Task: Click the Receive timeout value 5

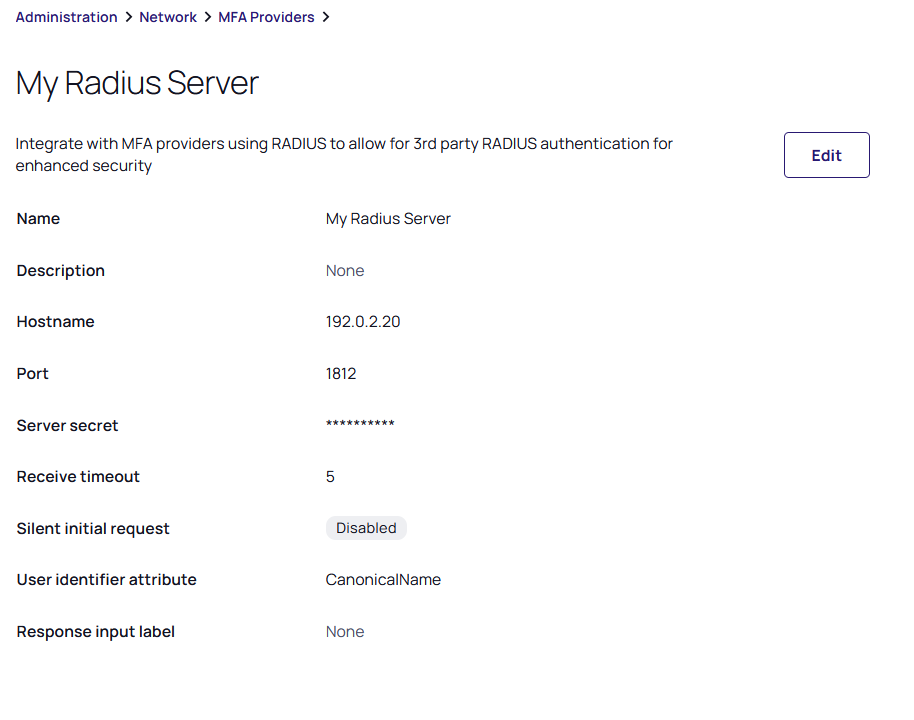Action: [330, 477]
